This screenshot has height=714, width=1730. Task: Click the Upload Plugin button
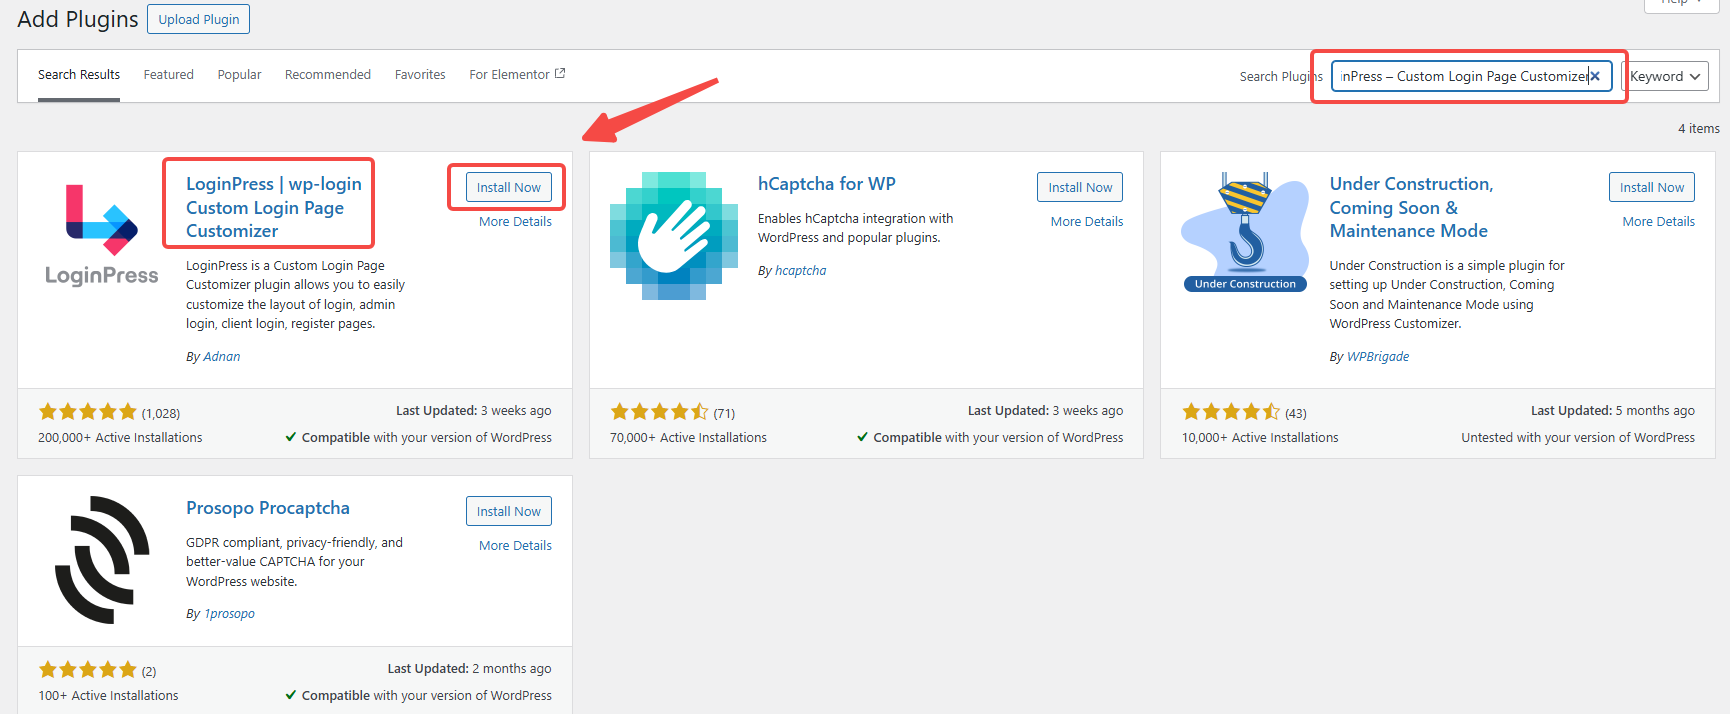(x=198, y=19)
